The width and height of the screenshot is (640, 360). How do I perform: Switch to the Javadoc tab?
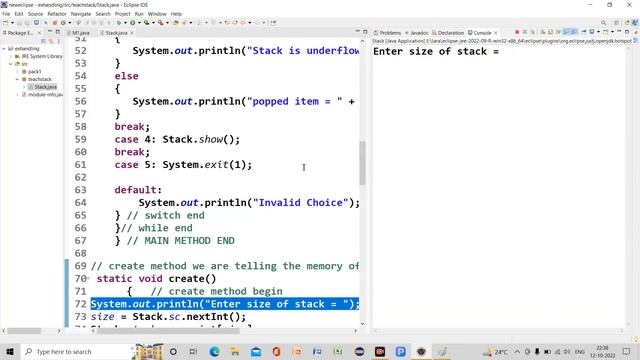pos(416,33)
